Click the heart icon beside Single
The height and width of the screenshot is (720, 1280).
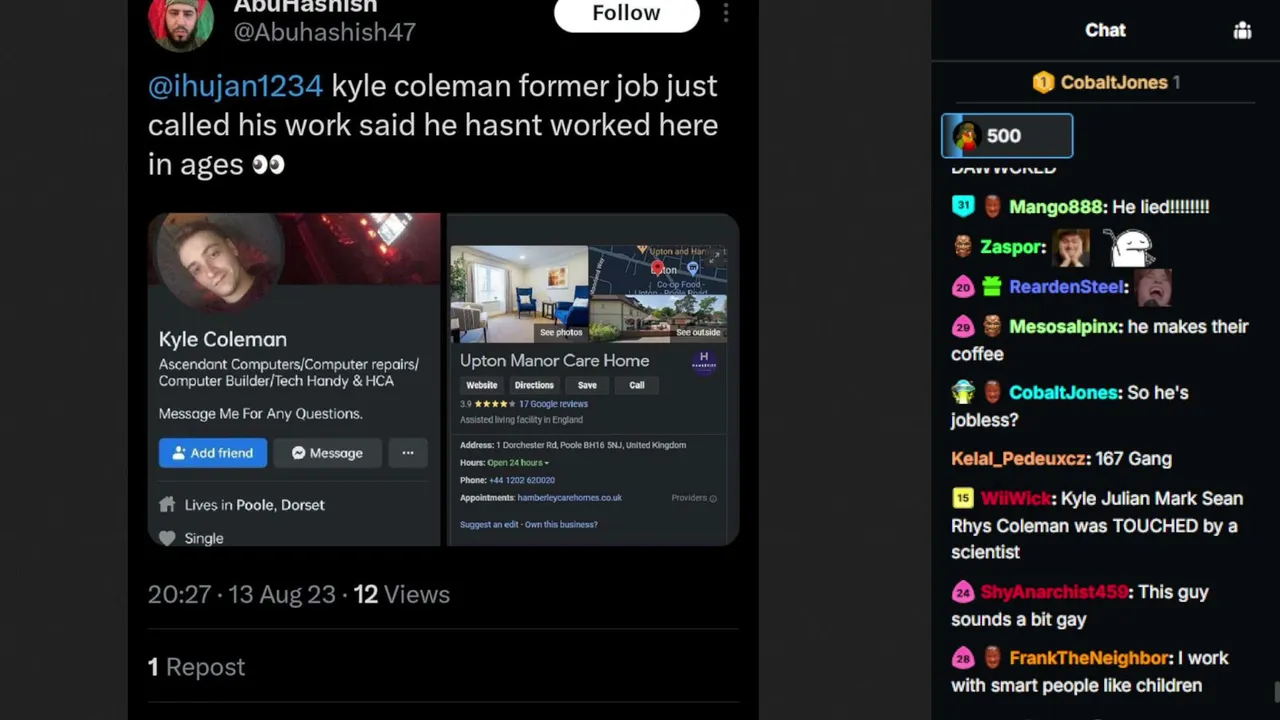(x=167, y=538)
